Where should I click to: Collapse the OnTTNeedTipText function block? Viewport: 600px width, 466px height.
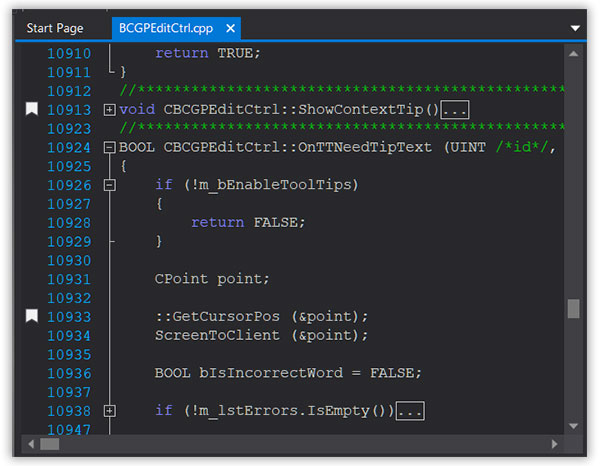109,147
